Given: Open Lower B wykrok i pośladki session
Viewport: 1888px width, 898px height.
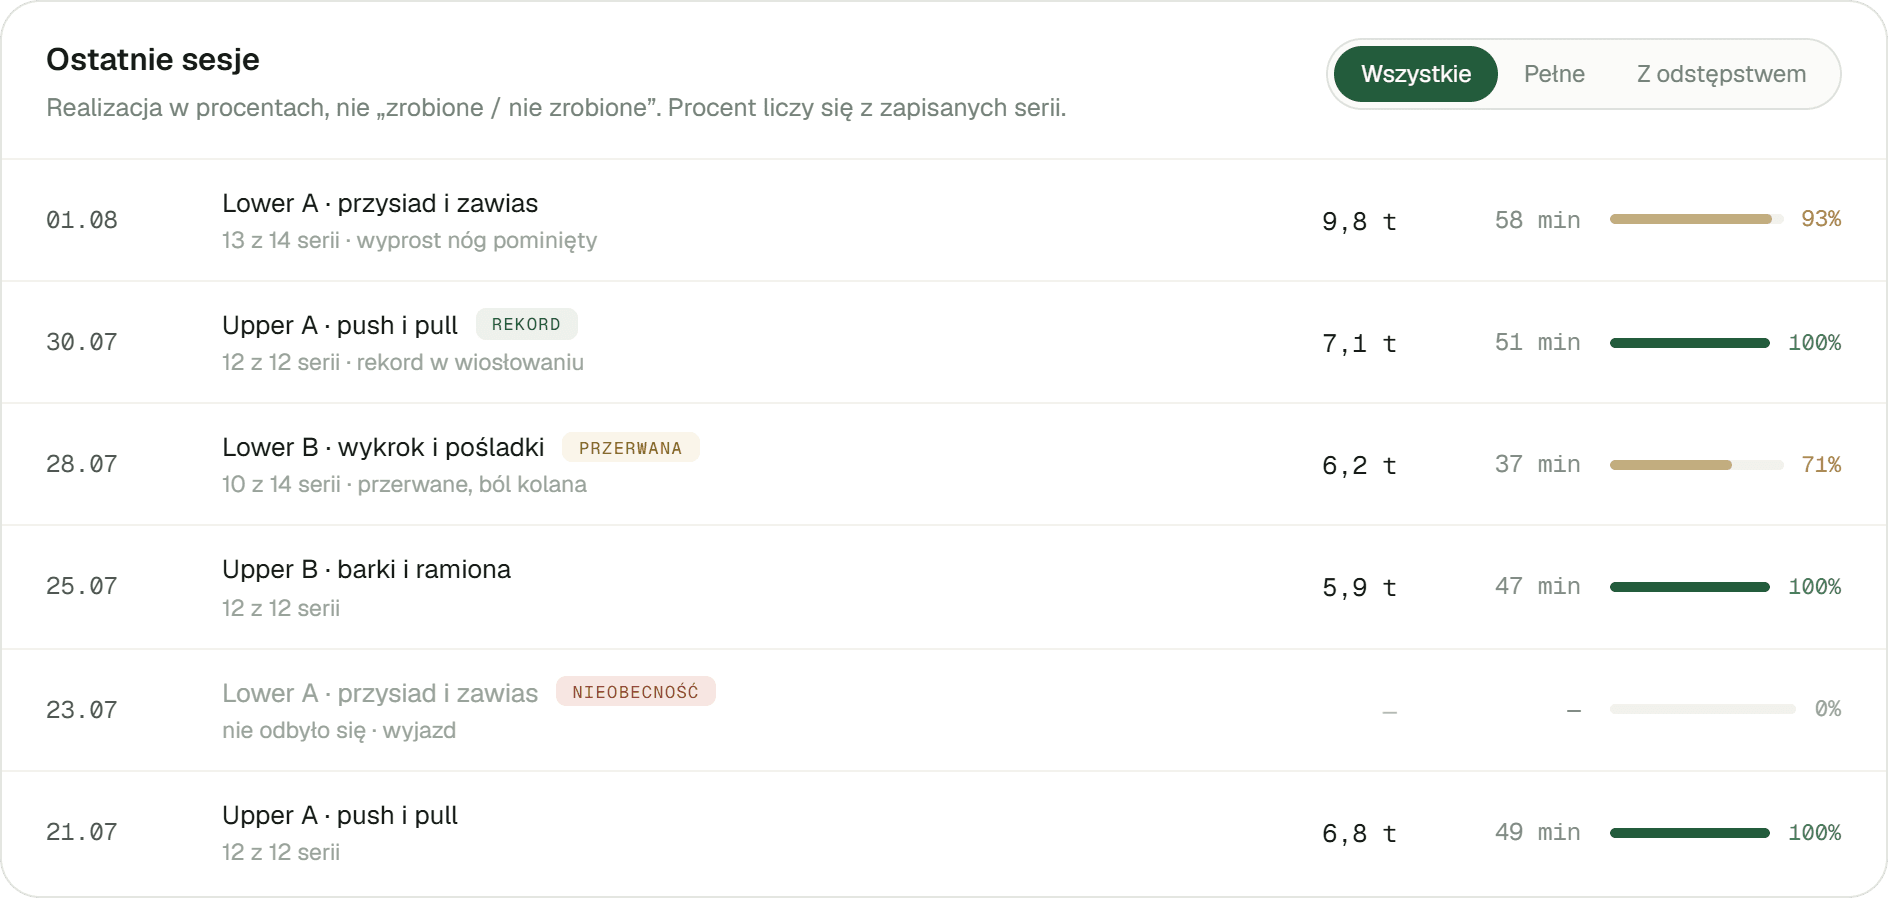Looking at the screenshot, I should (944, 465).
